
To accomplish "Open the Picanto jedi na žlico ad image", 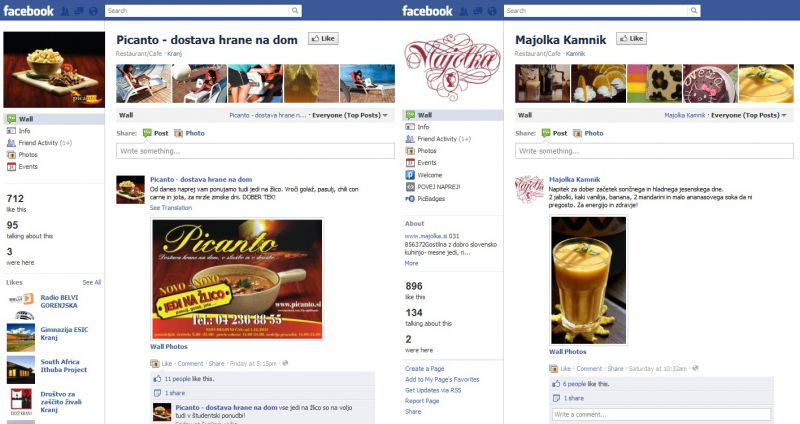I will click(237, 279).
